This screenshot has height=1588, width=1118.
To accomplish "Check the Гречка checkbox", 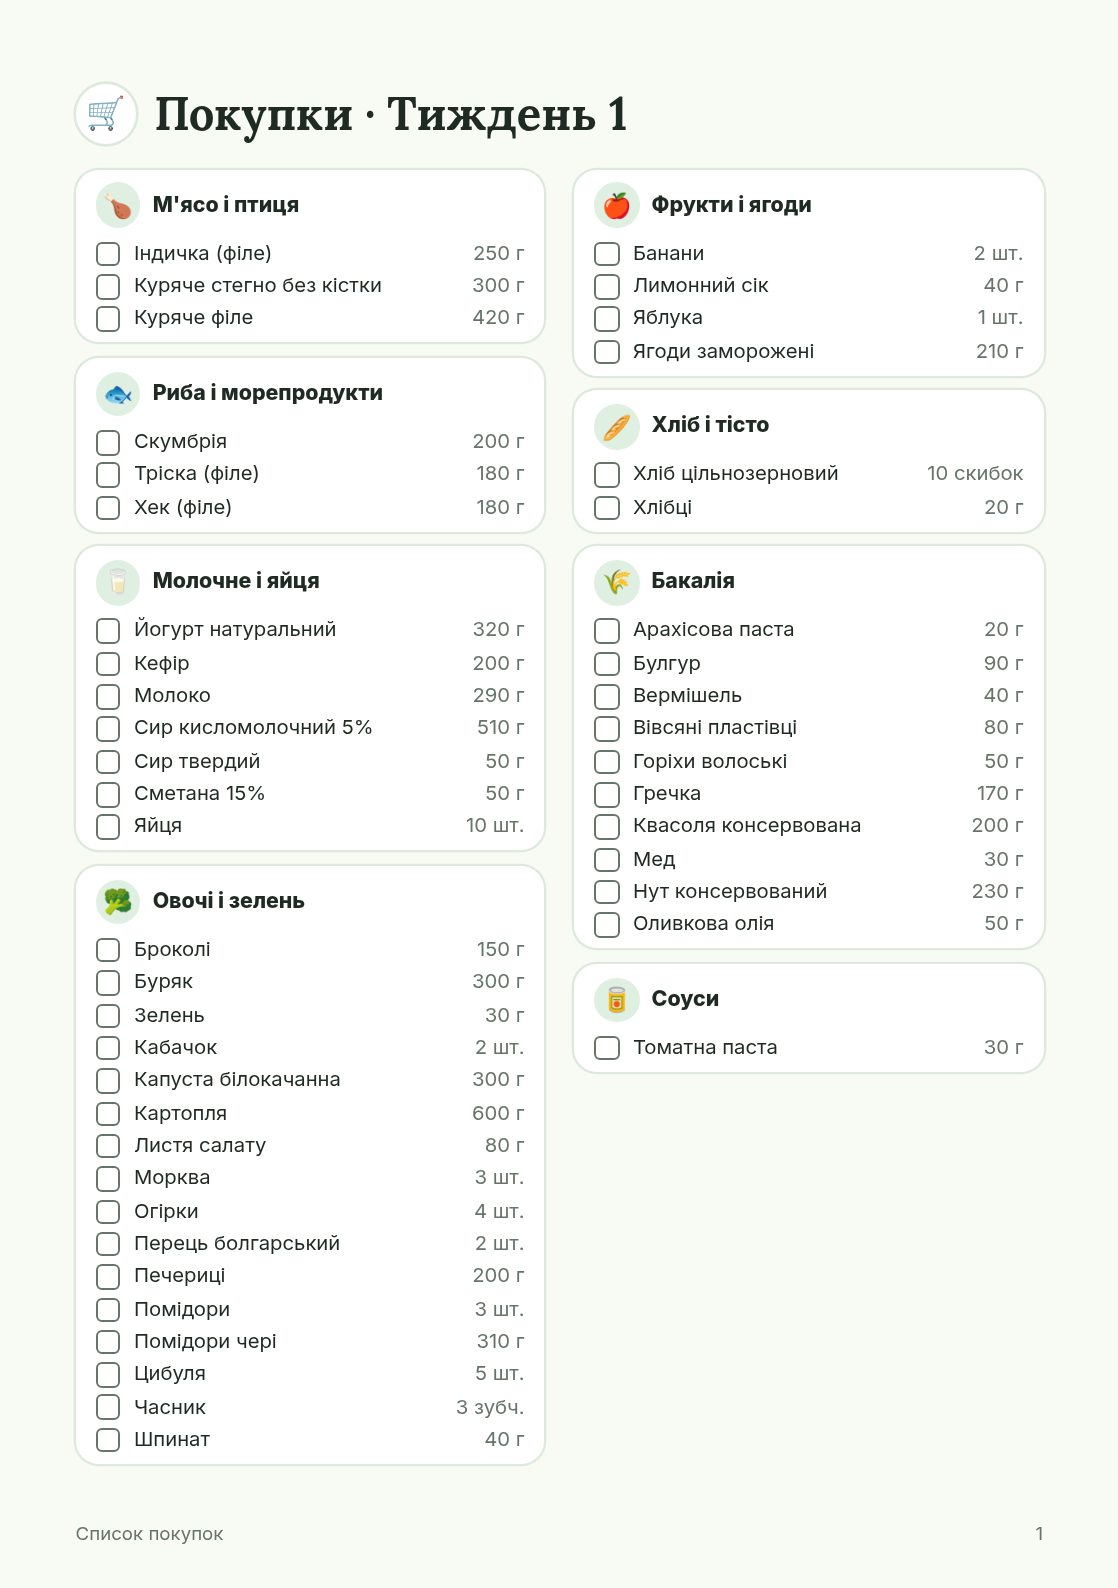I will pos(607,794).
